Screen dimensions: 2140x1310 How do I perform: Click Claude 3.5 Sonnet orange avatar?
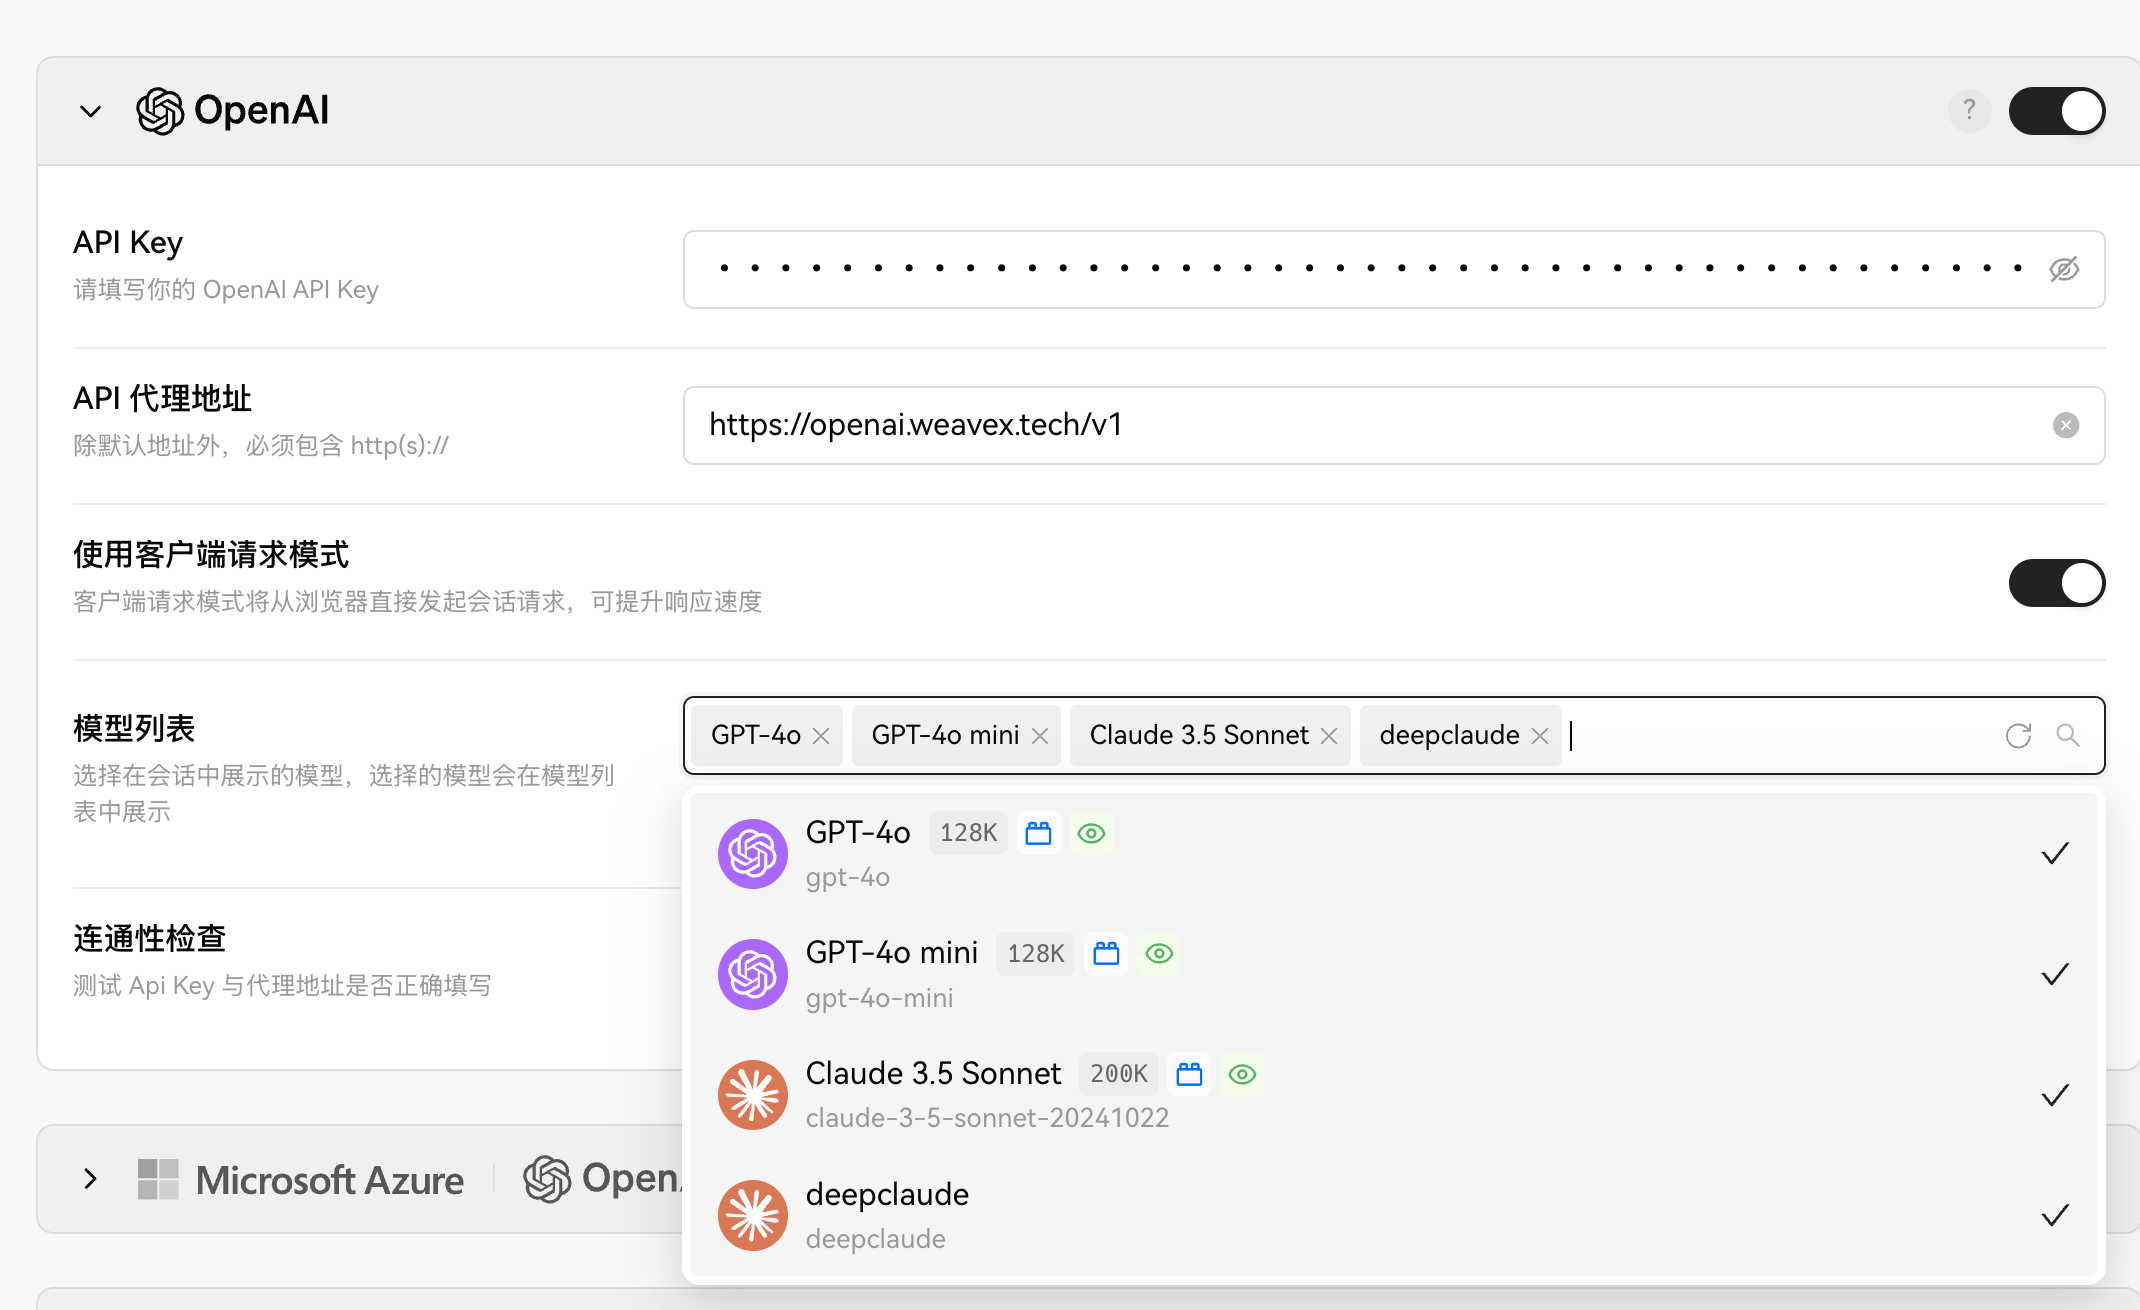pyautogui.click(x=753, y=1094)
